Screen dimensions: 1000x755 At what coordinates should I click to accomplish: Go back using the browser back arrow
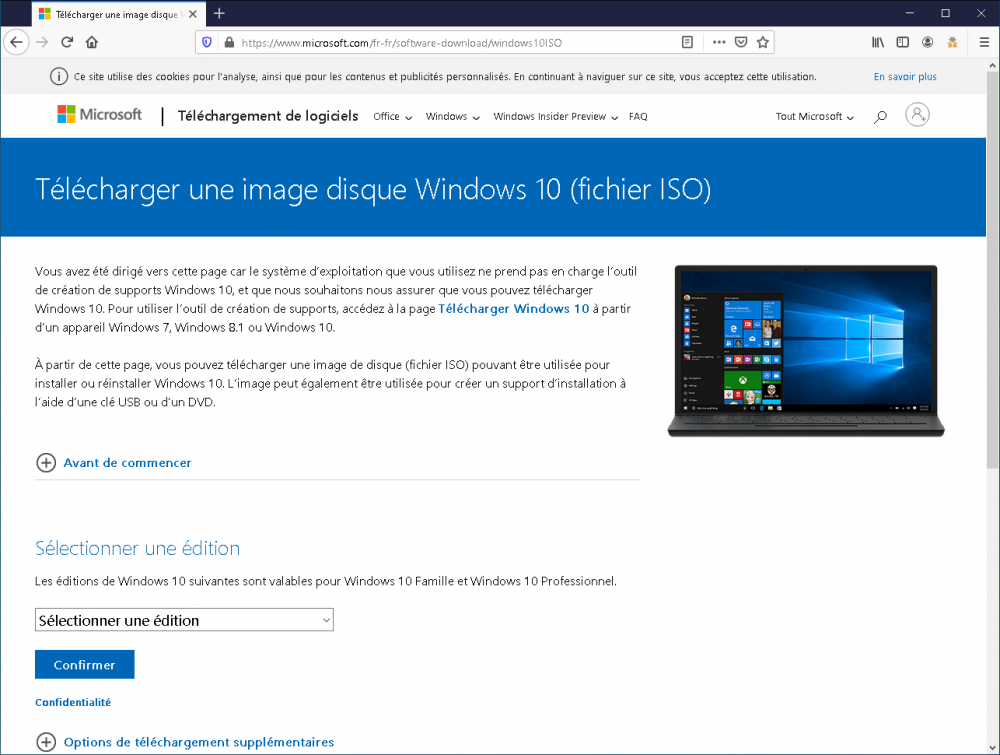tap(17, 43)
